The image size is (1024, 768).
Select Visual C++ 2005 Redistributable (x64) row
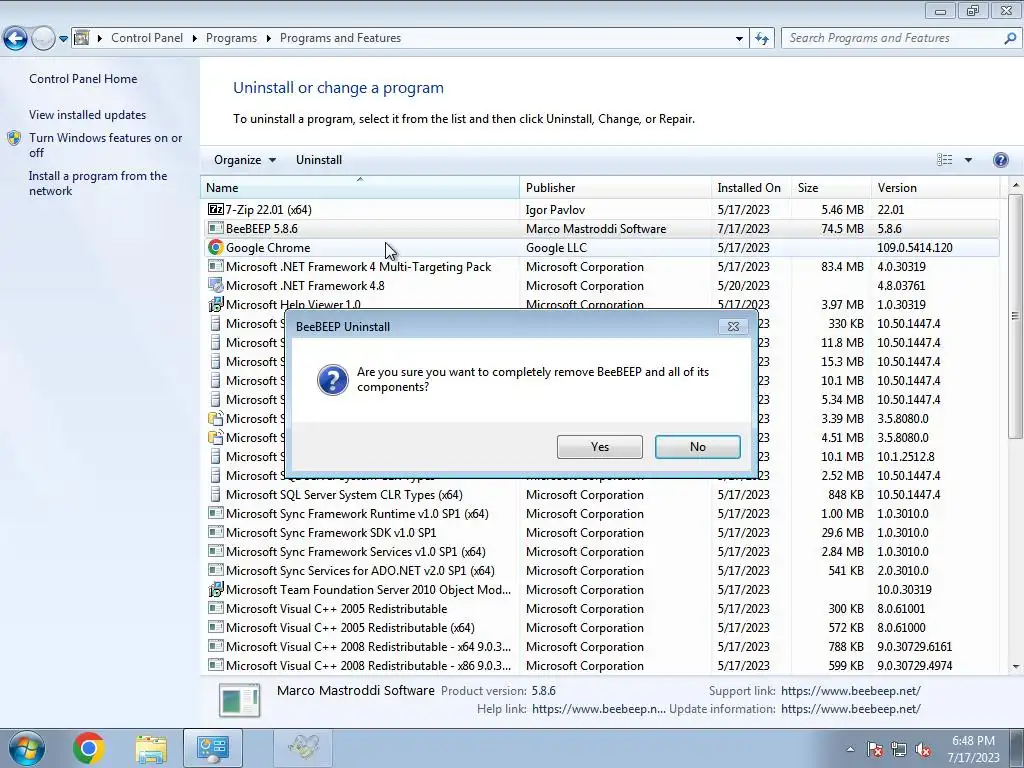pos(600,628)
